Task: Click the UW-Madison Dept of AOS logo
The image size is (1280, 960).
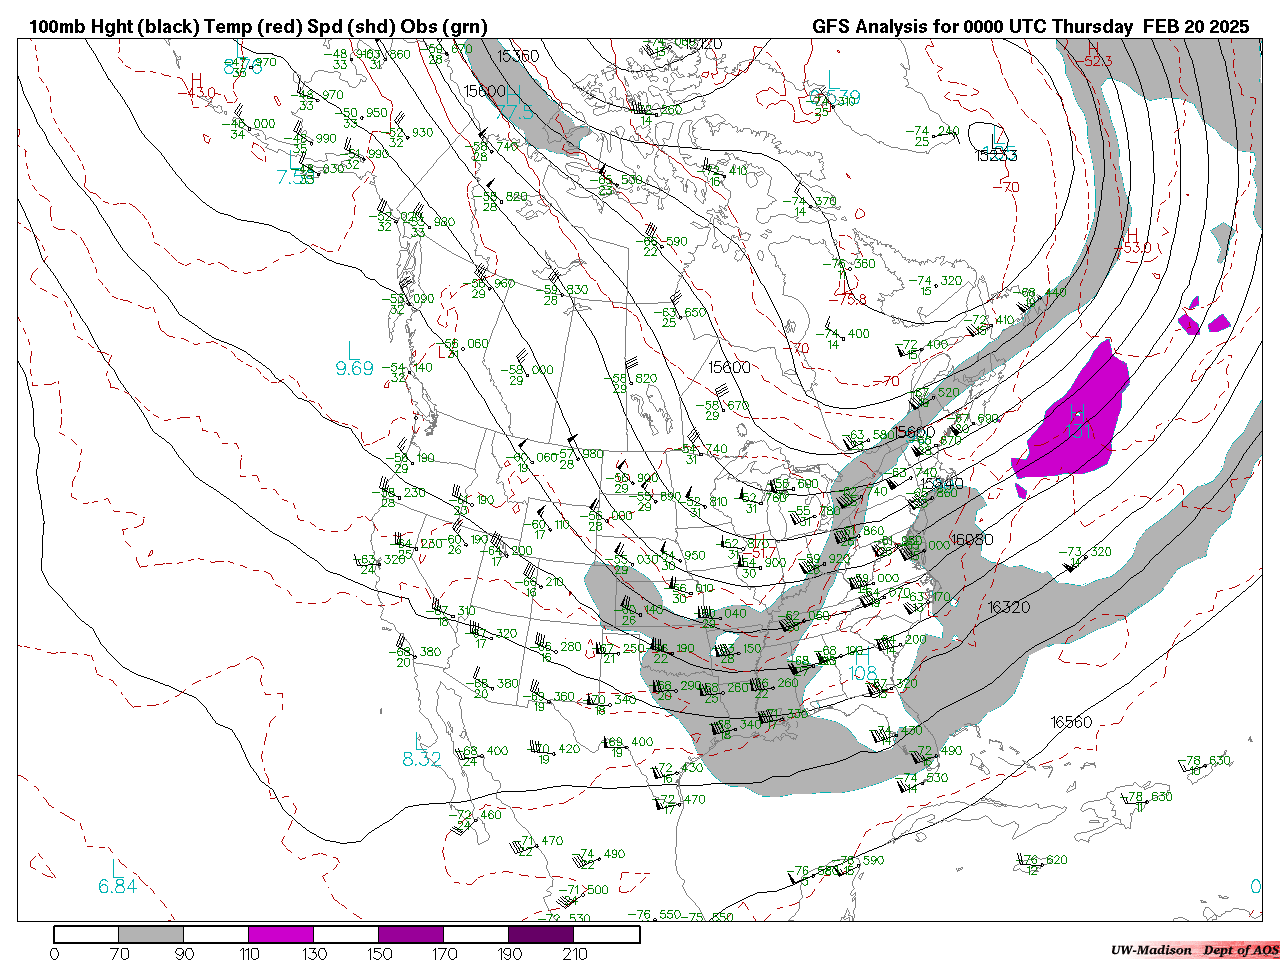Action: [x=1194, y=950]
